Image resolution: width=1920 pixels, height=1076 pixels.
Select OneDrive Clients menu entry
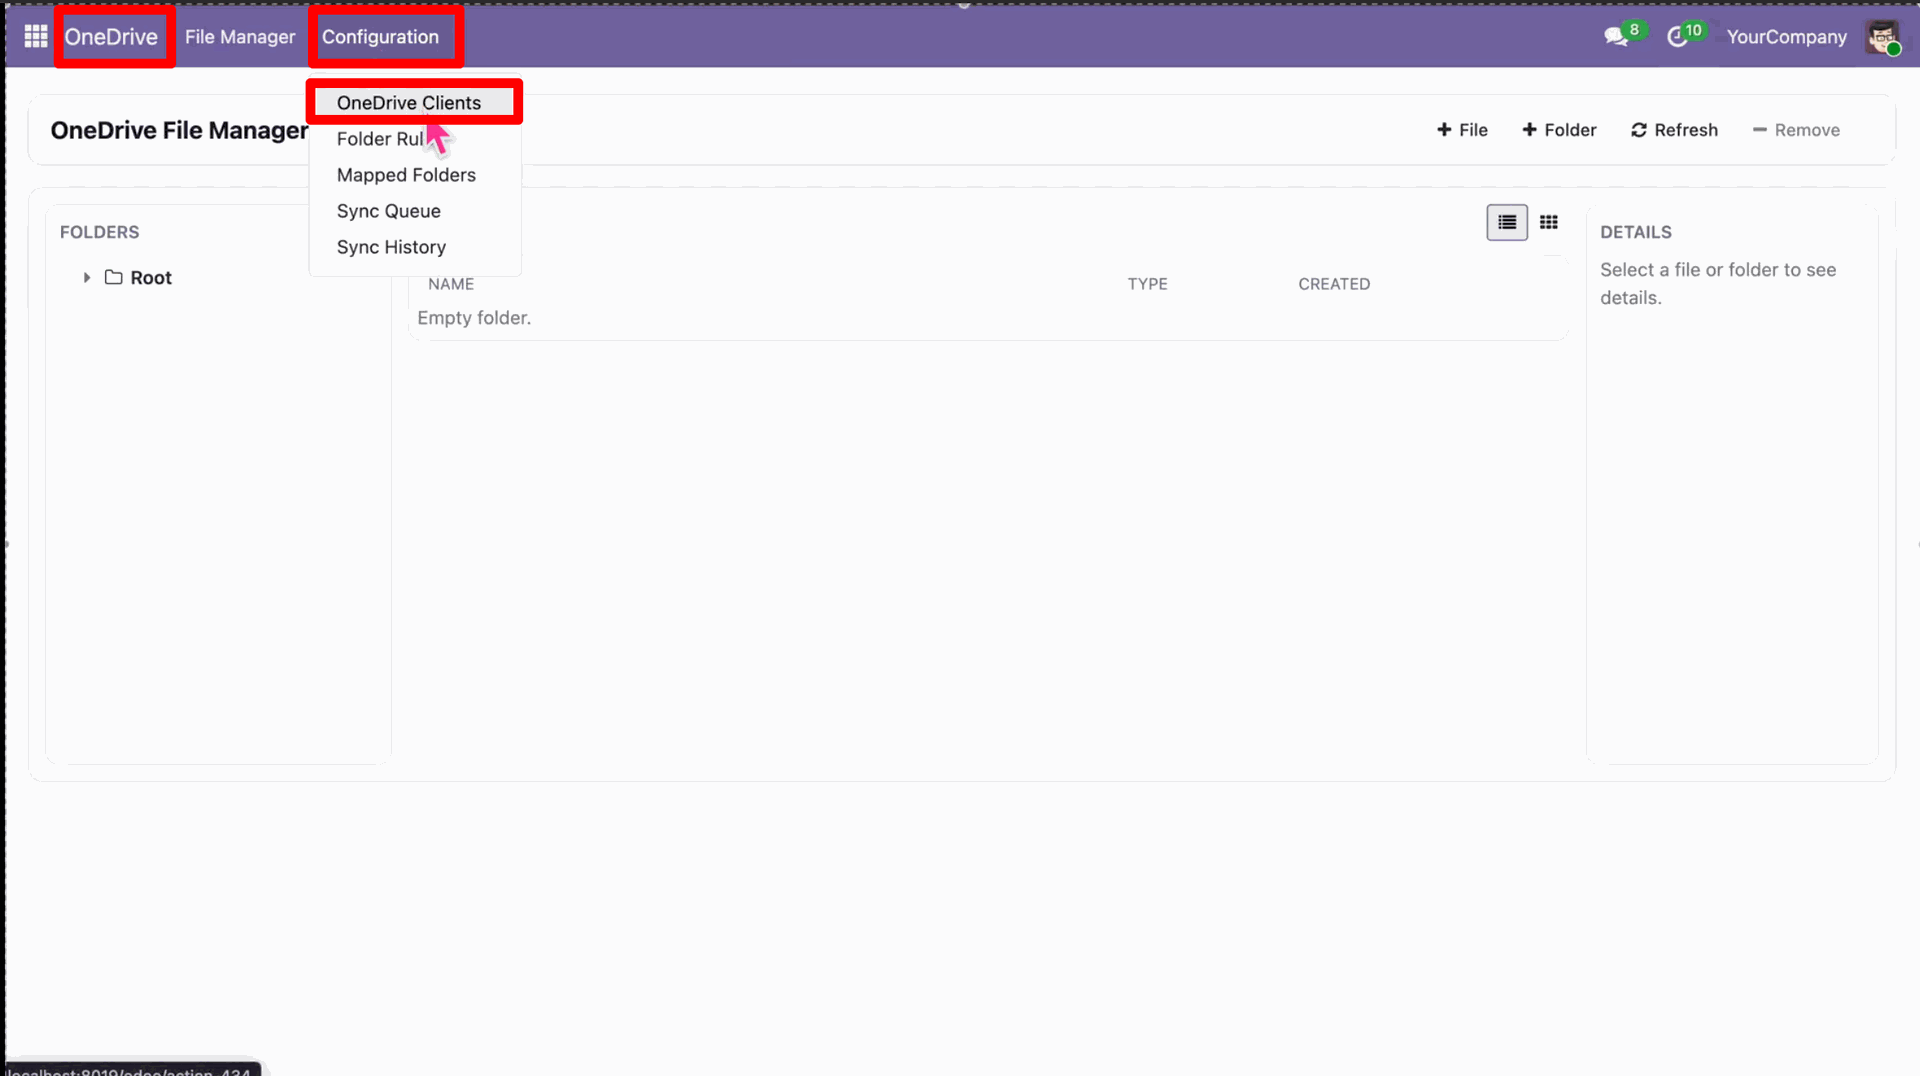click(x=409, y=103)
